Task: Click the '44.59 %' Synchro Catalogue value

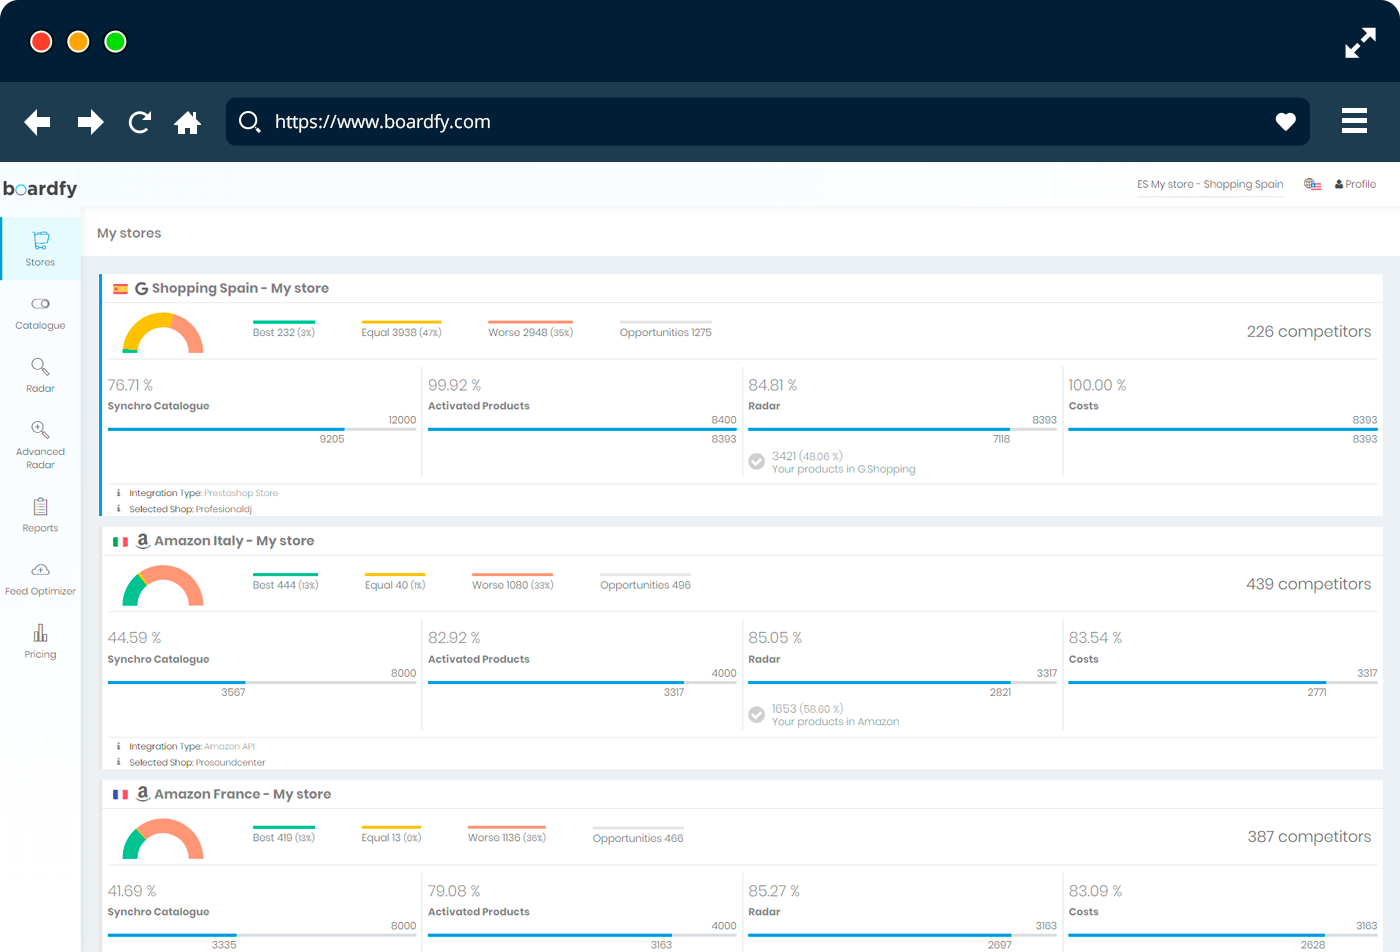Action: (x=135, y=638)
